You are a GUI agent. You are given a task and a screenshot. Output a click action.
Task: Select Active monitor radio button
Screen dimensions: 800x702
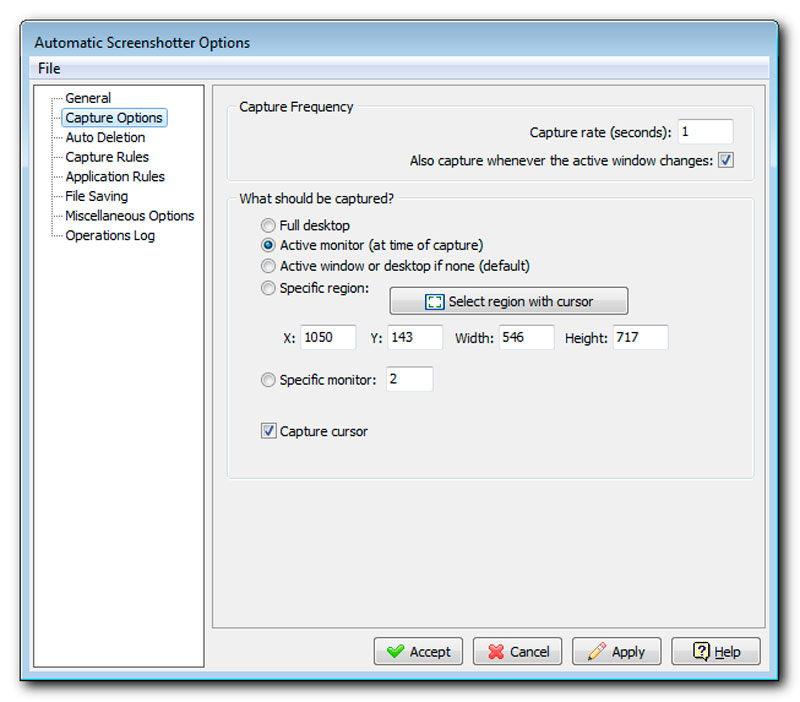point(268,245)
